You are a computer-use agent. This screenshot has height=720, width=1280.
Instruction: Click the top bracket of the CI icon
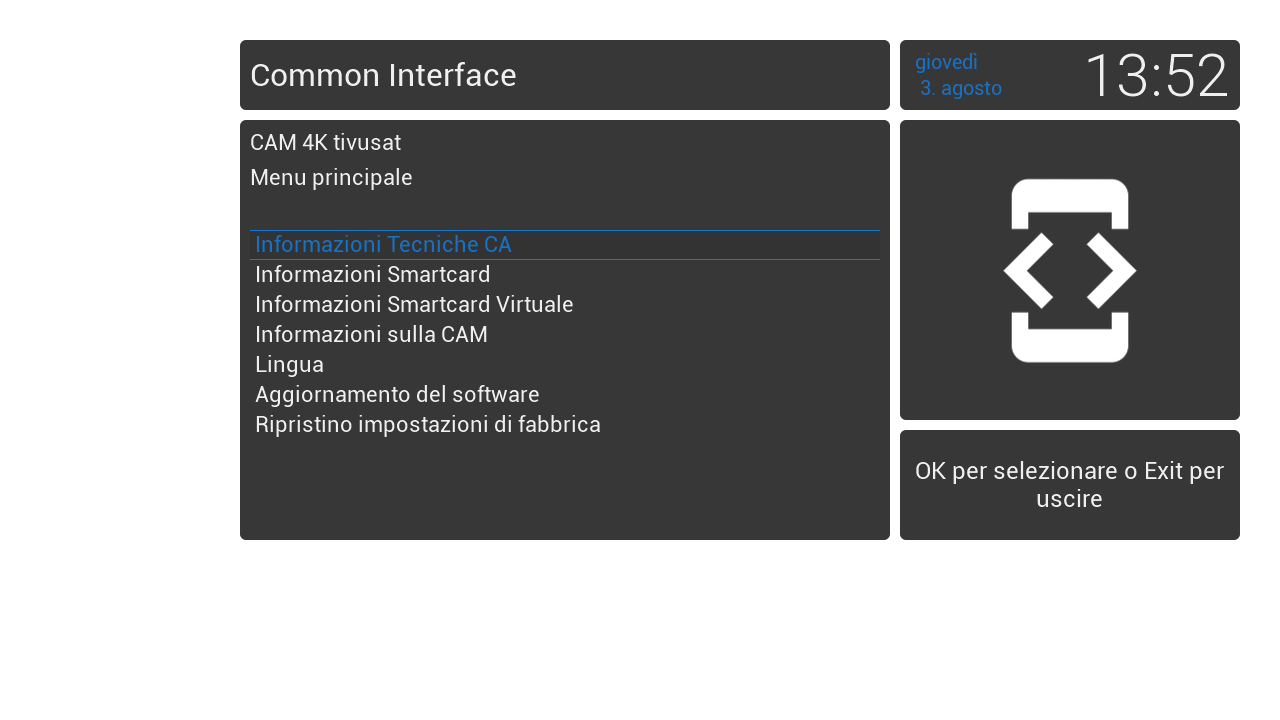tap(1070, 203)
